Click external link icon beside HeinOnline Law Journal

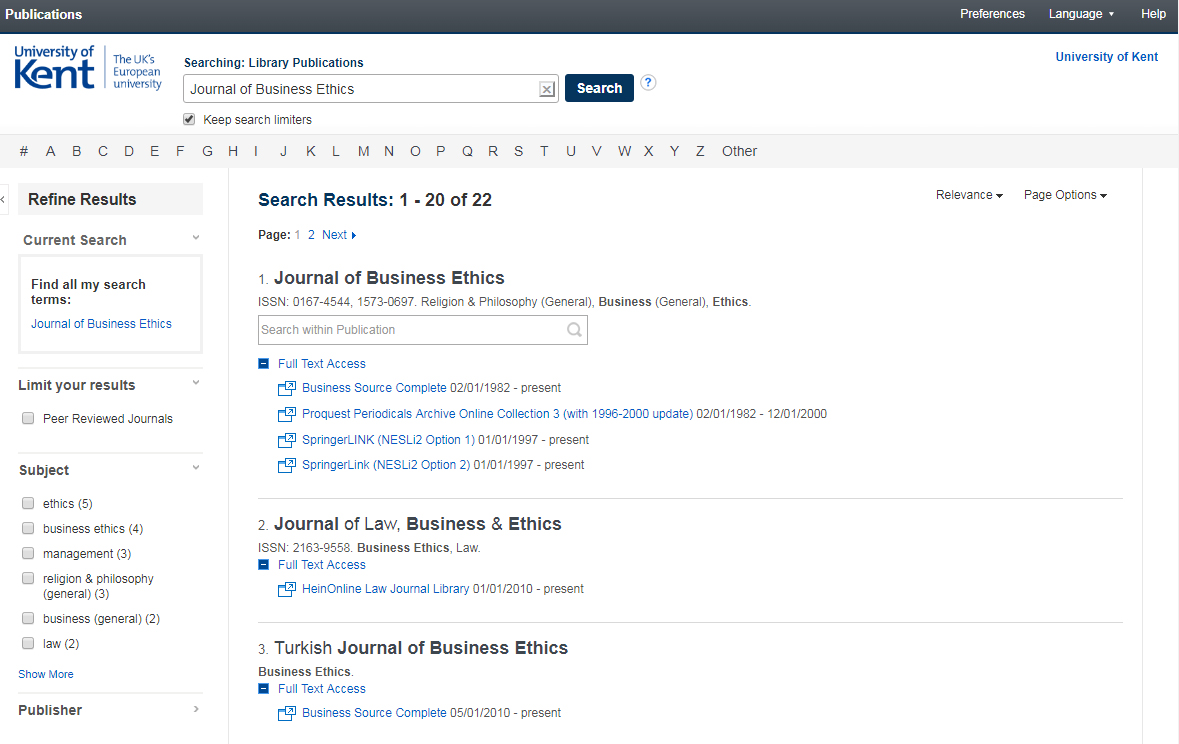pyautogui.click(x=287, y=589)
